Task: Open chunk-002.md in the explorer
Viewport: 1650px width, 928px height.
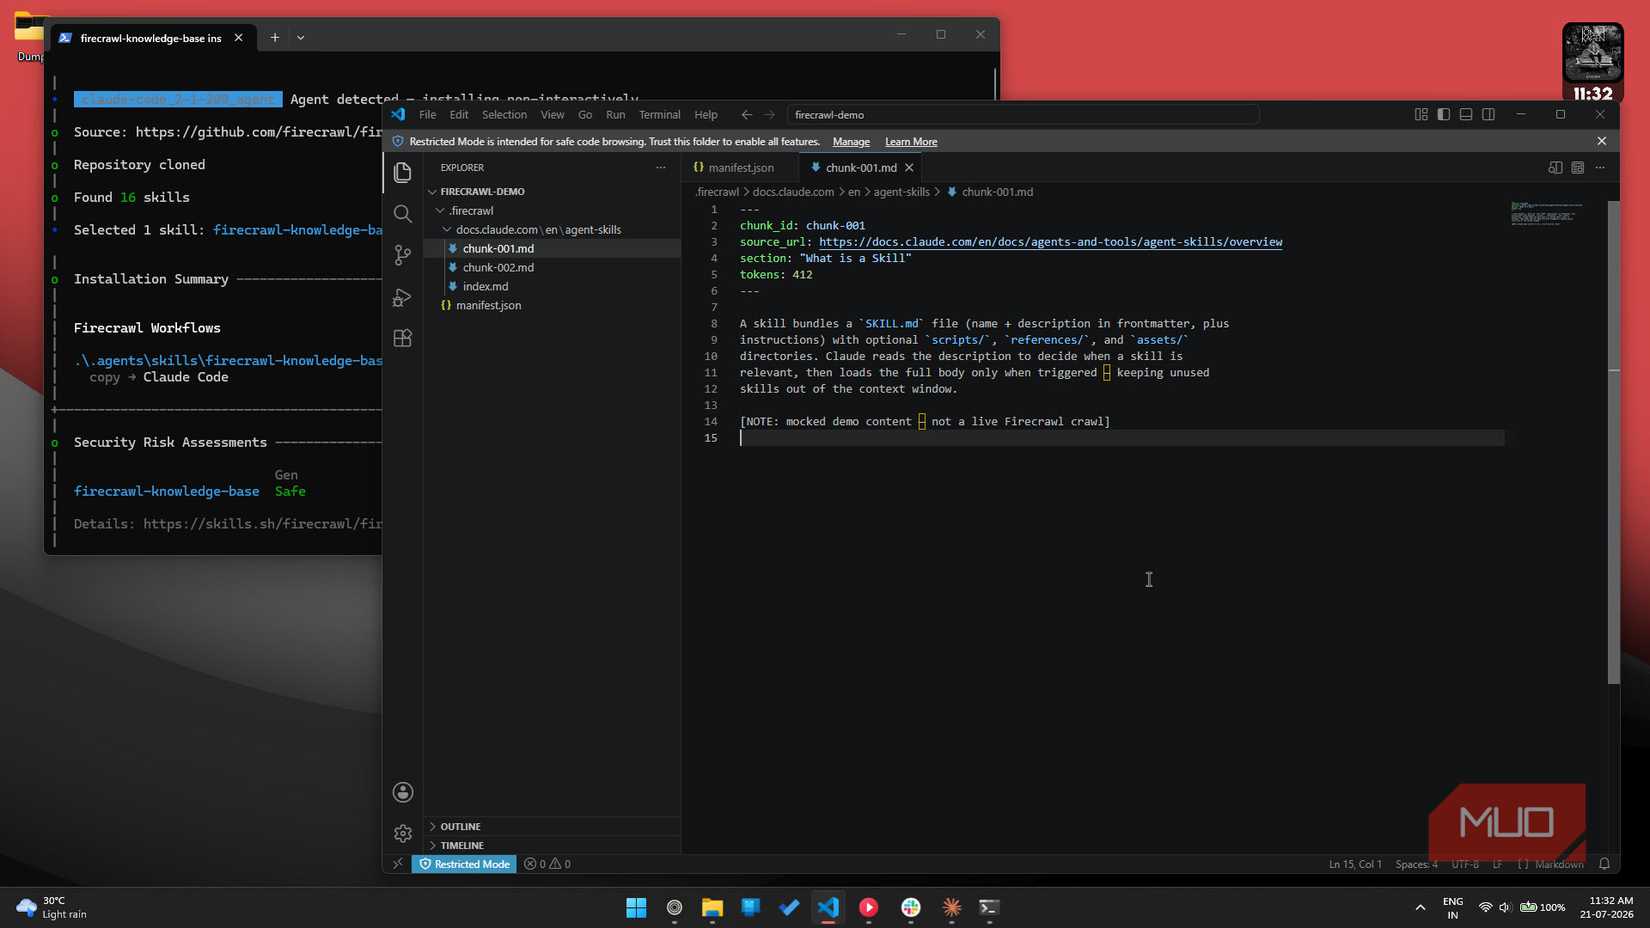Action: [x=552, y=268]
